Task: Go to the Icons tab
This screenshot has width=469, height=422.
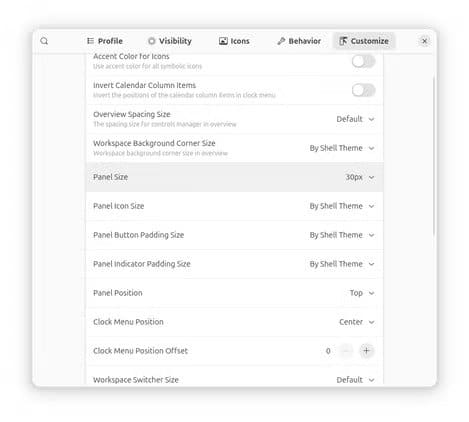Action: [x=234, y=41]
